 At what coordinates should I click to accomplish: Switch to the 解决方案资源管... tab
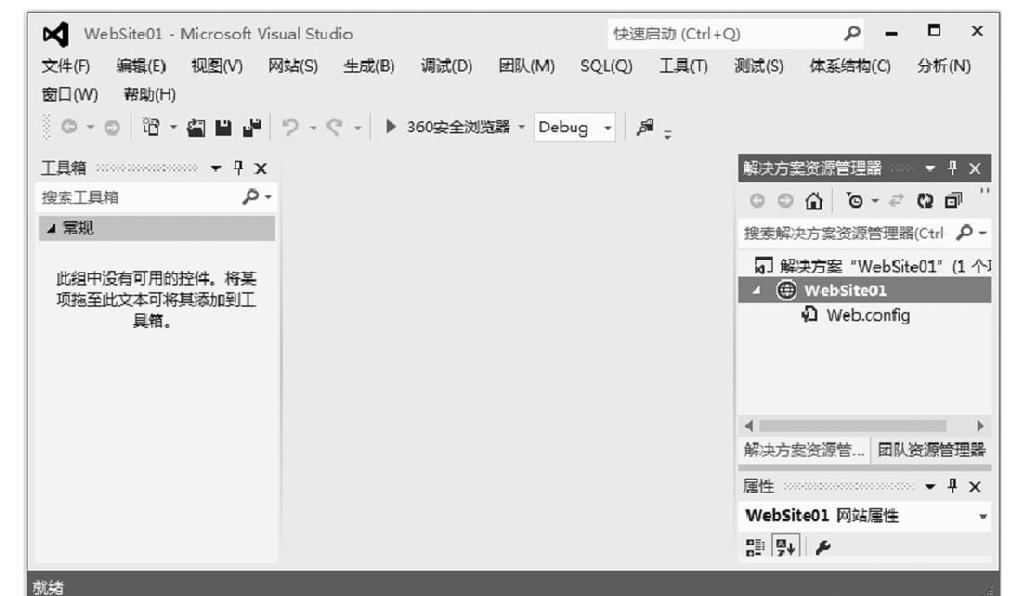tap(804, 450)
